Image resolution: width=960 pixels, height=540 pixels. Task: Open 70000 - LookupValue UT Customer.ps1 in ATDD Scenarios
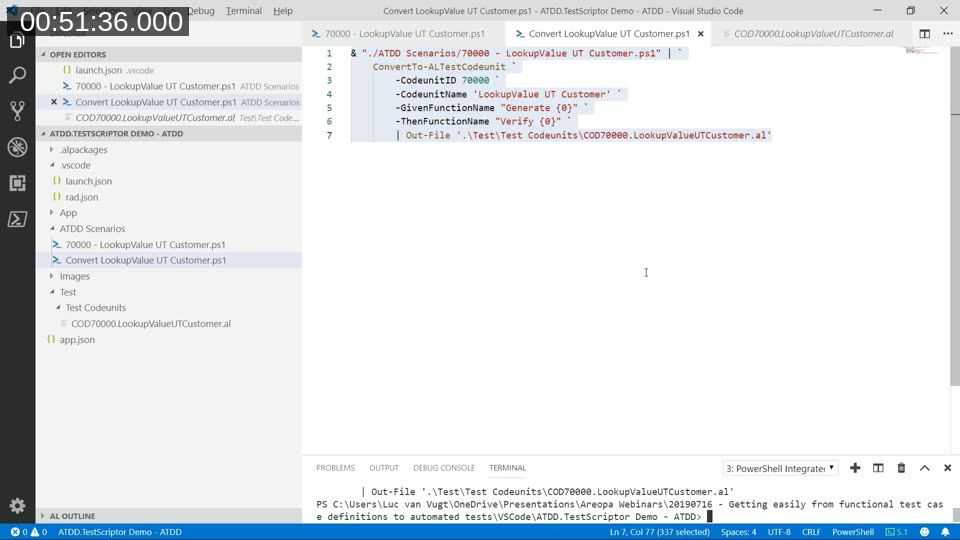145,244
